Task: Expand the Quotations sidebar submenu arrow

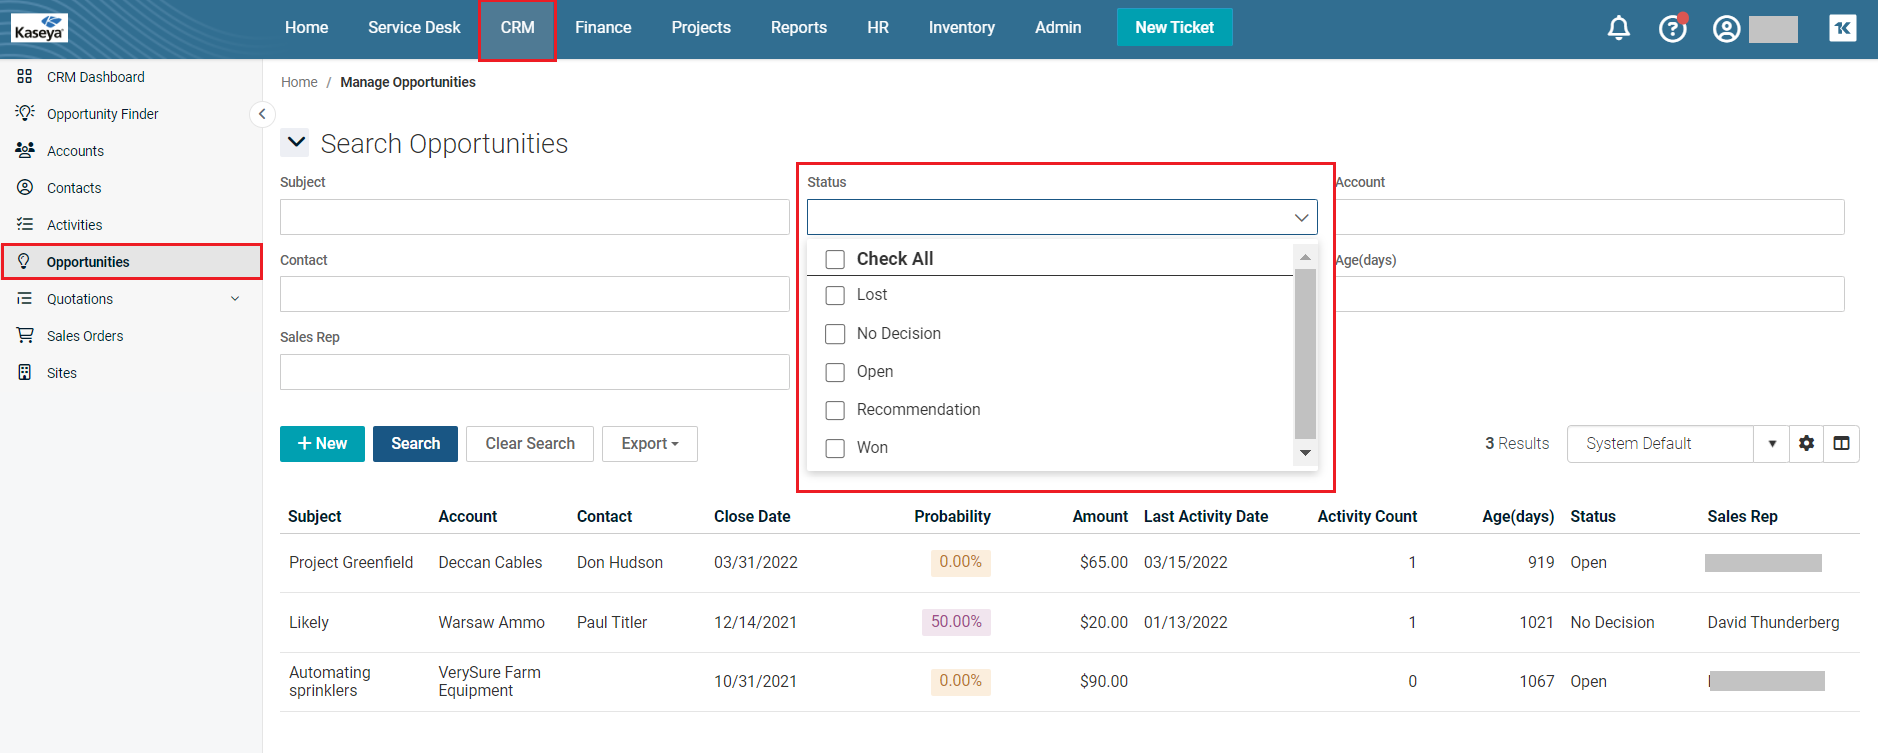Action: [235, 299]
